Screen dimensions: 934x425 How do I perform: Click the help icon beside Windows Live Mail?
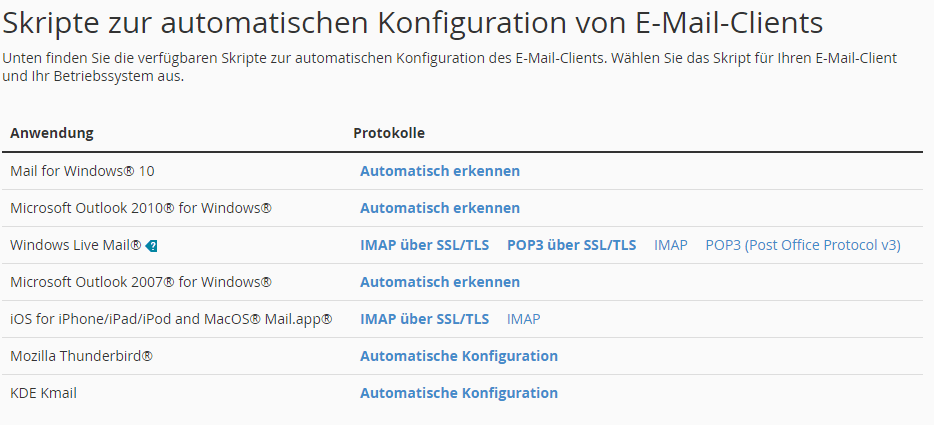tap(152, 245)
